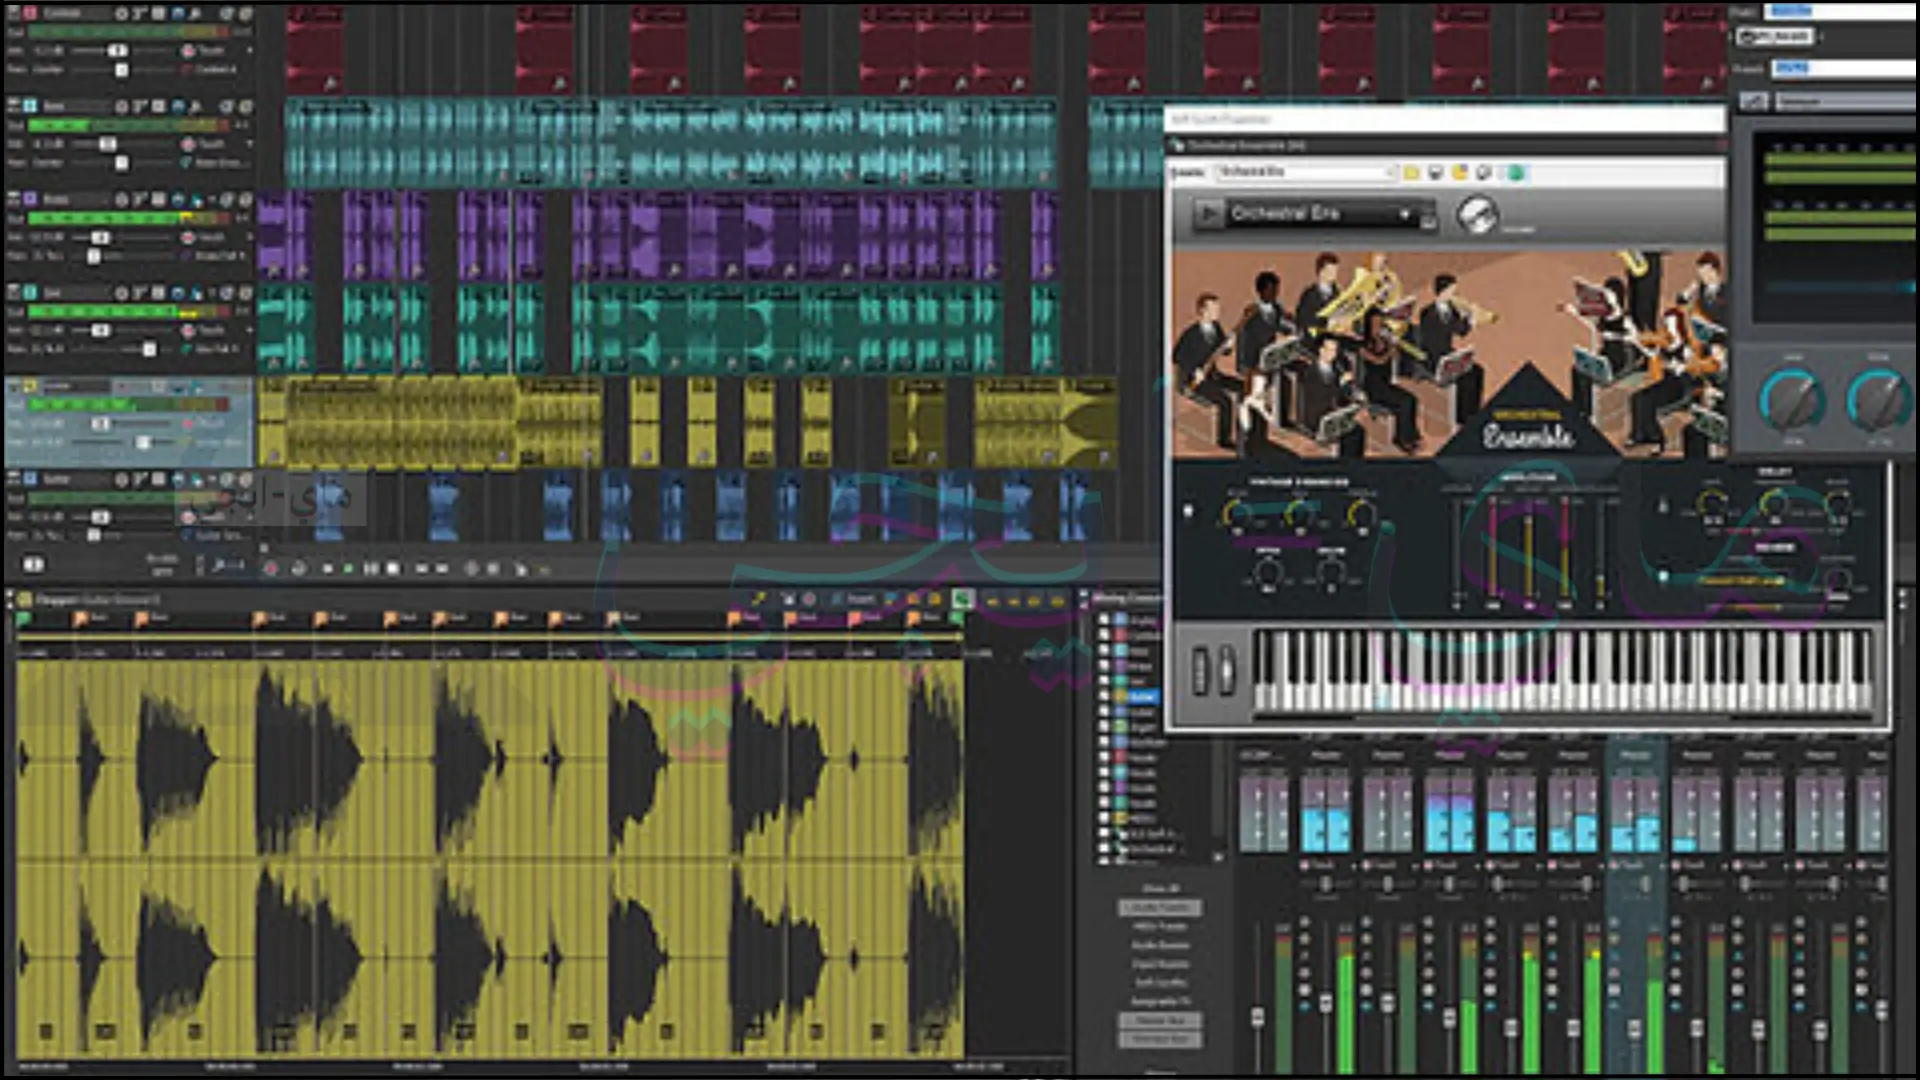Click the left teal knob in right panel
1920x1080 pixels.
(x=1793, y=399)
